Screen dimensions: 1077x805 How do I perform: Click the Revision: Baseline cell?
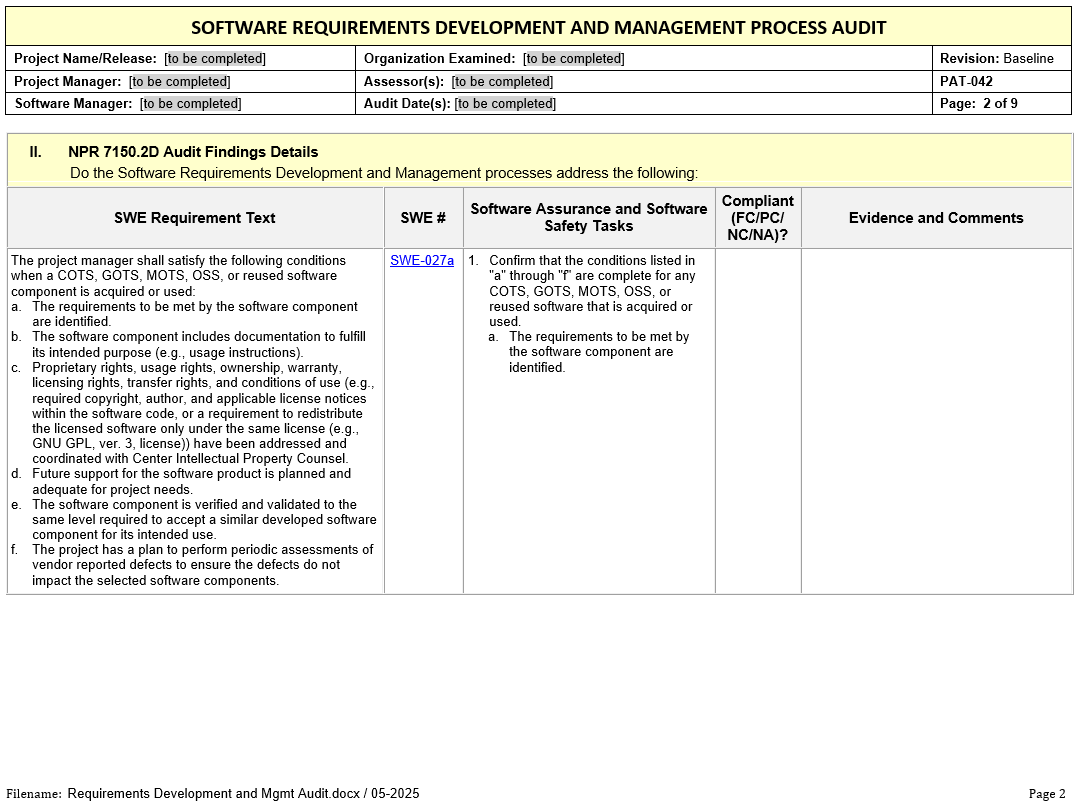coord(996,59)
